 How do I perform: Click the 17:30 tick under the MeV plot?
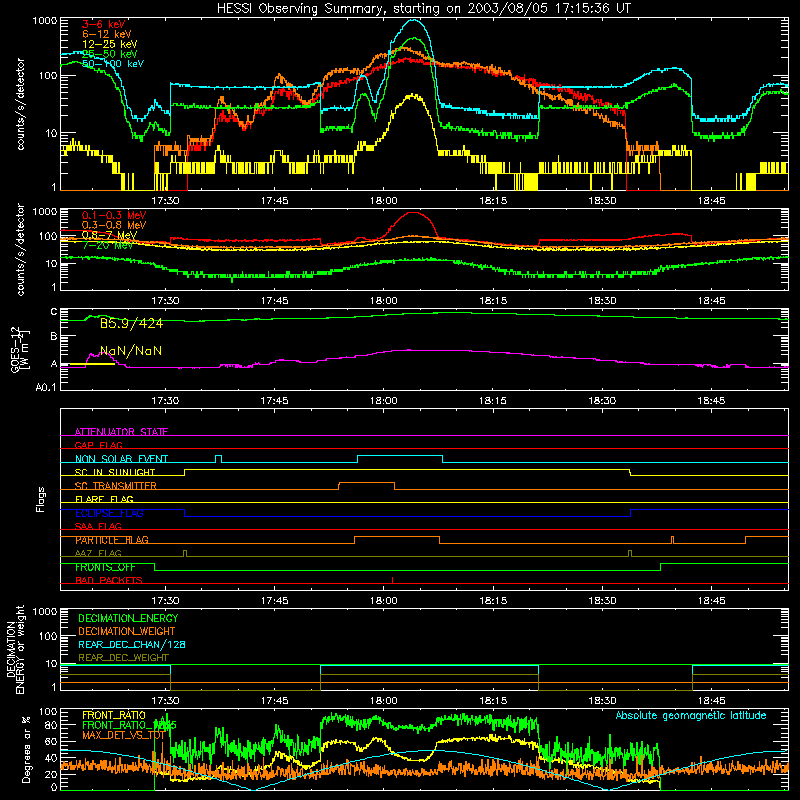(x=165, y=301)
